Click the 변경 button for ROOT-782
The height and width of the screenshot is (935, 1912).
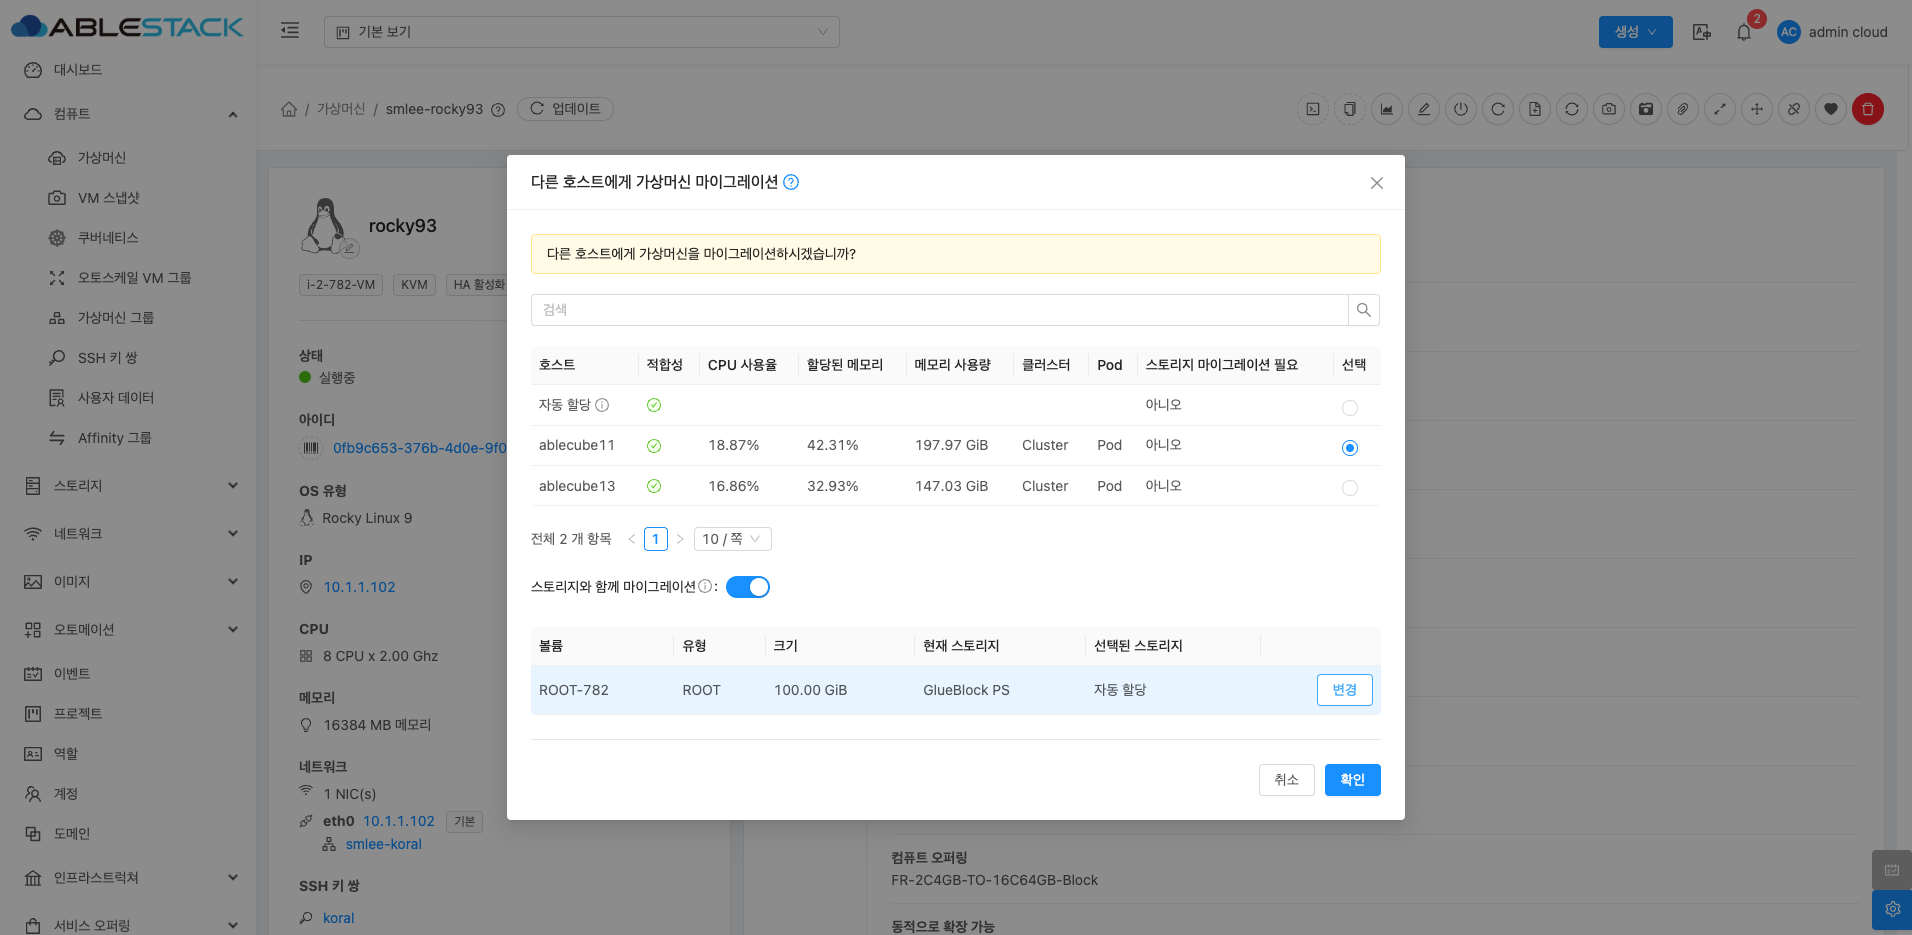[x=1344, y=690]
